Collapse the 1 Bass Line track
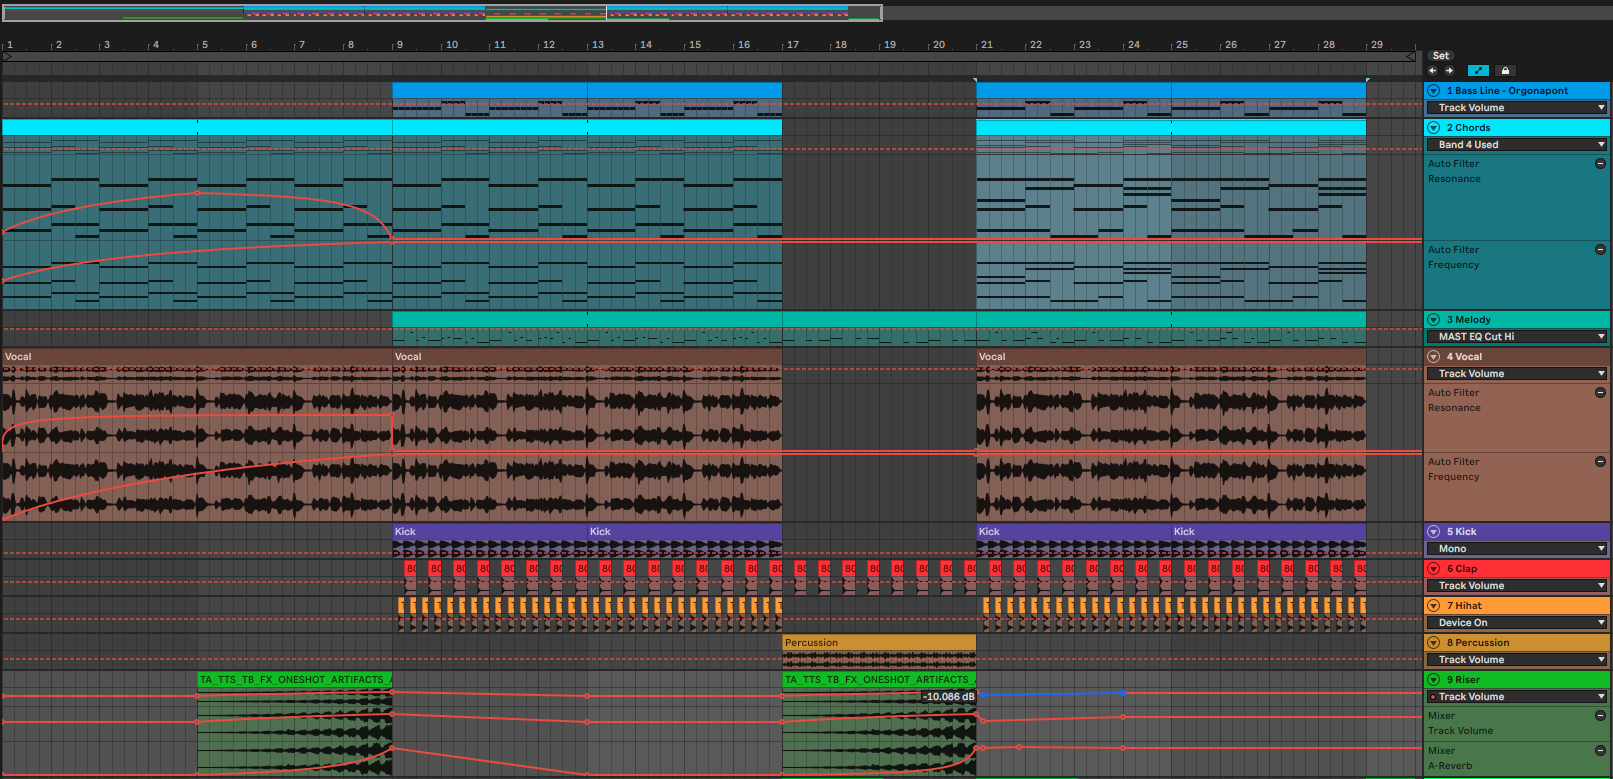The height and width of the screenshot is (779, 1613). click(x=1434, y=91)
